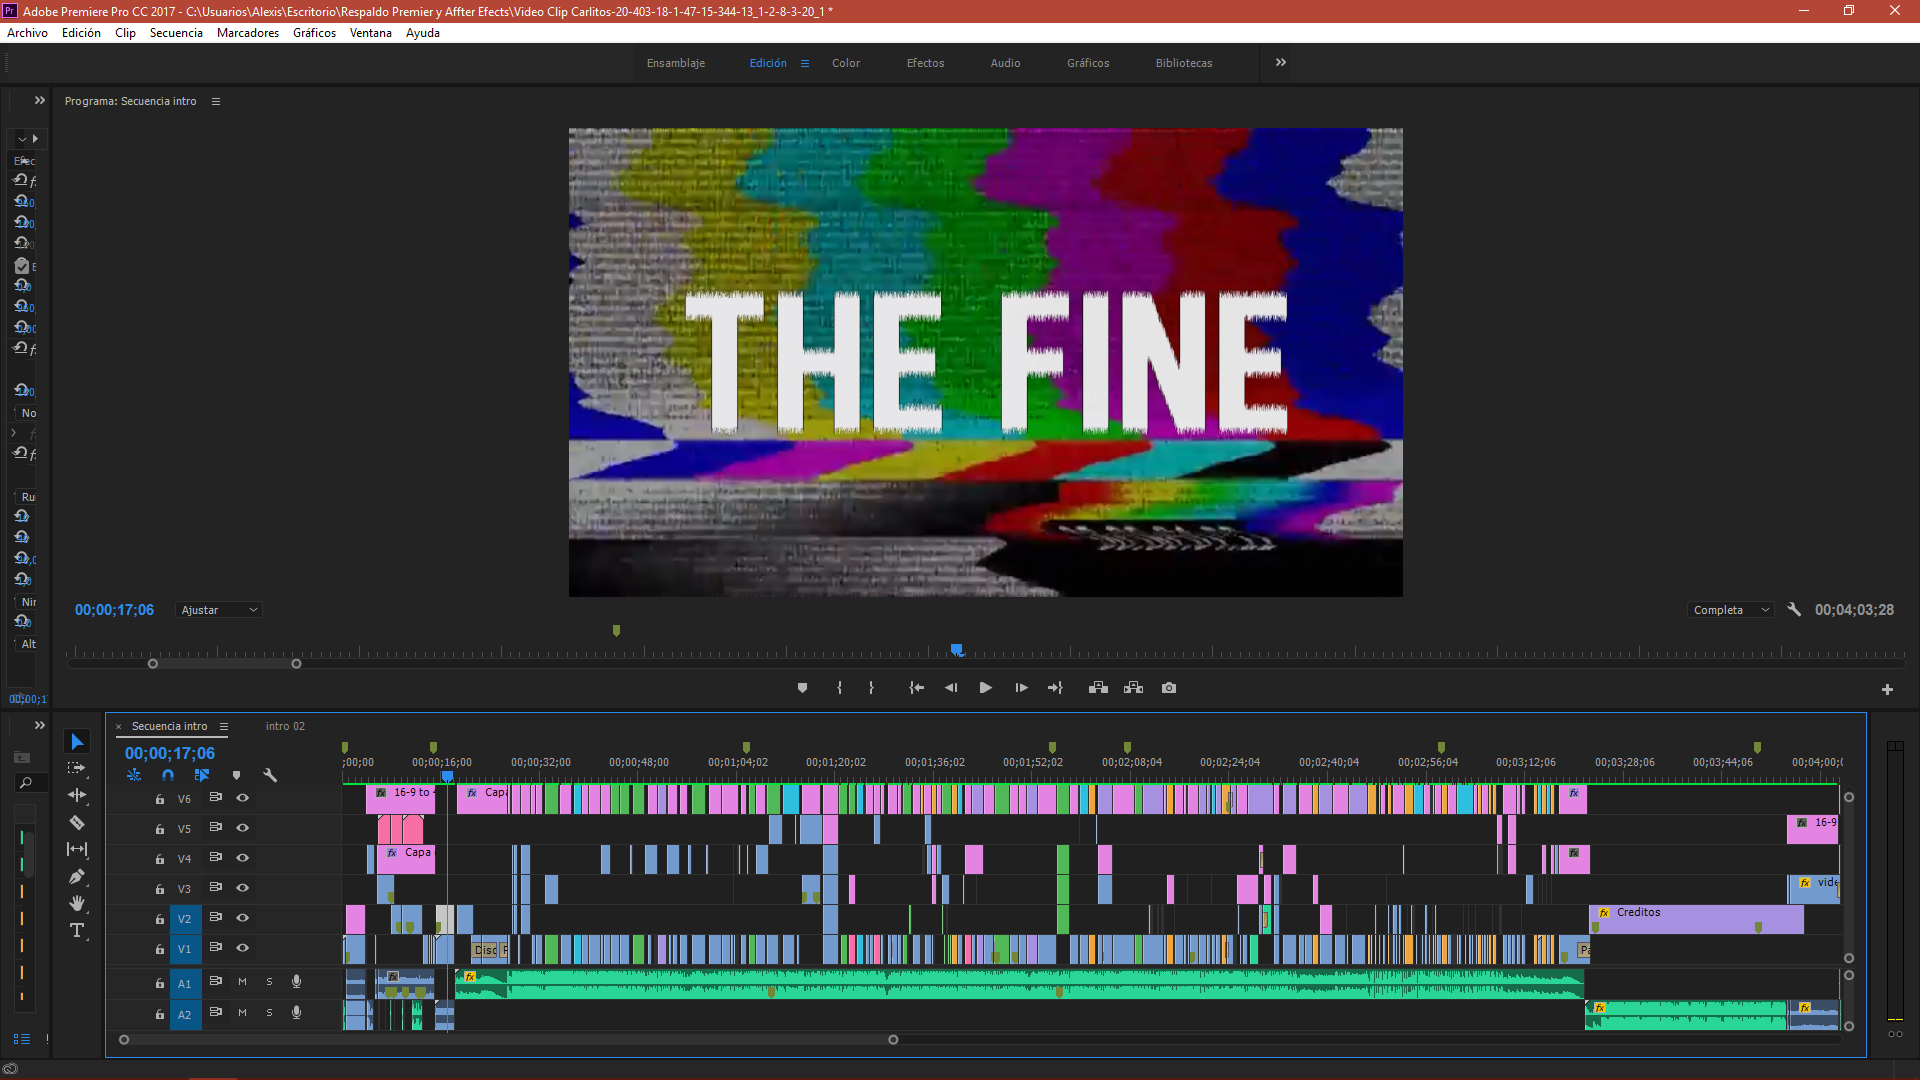Toggle lock on track V3

point(159,889)
